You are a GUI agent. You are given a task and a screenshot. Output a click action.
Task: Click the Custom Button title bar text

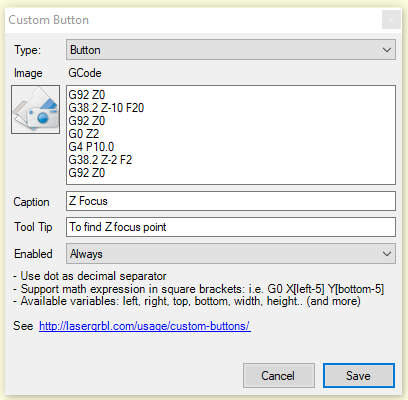click(x=49, y=20)
